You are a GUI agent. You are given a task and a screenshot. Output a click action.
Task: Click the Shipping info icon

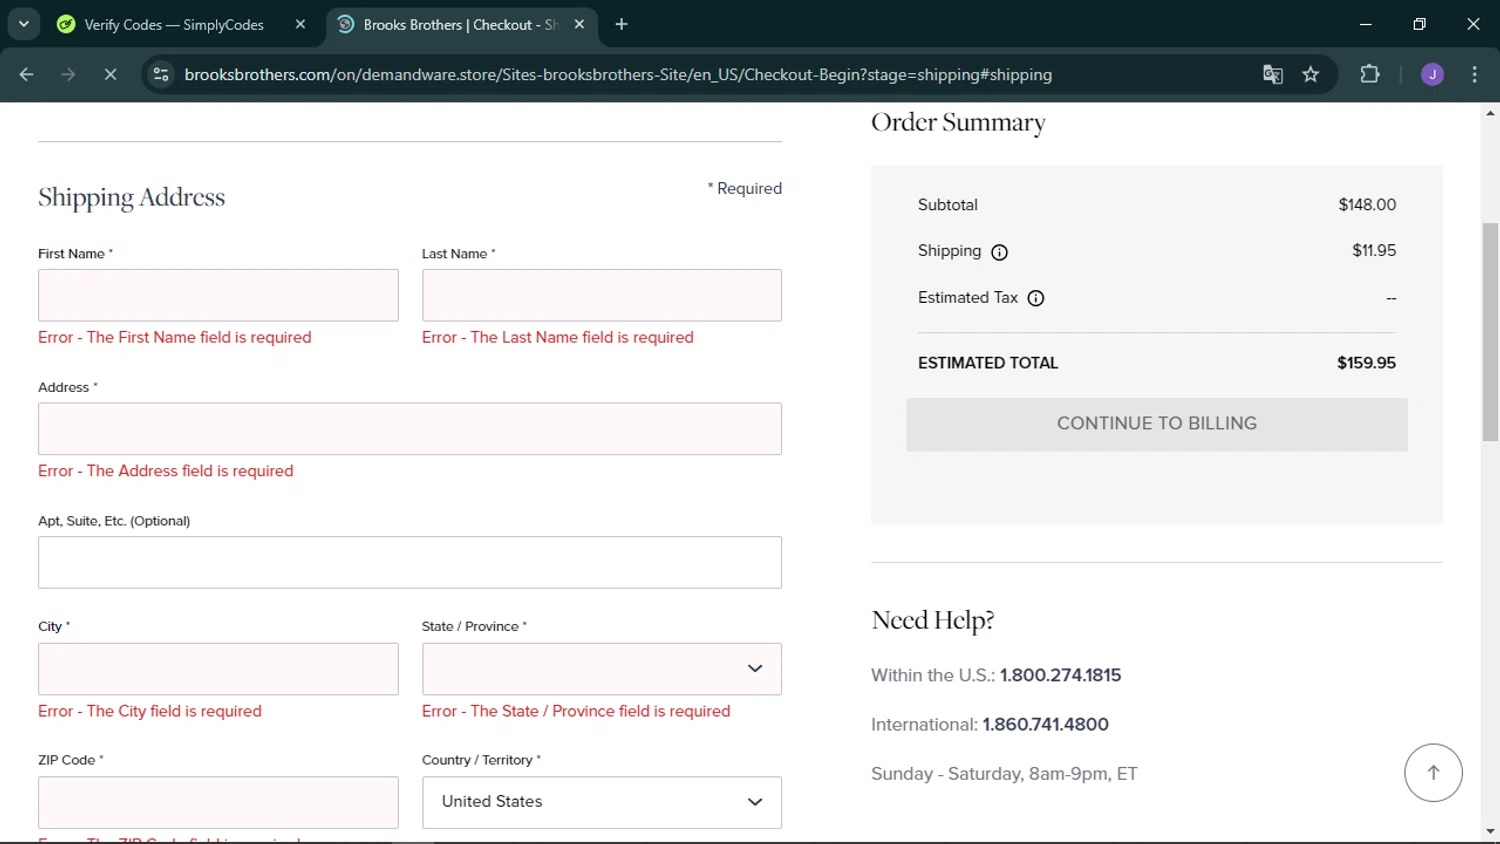(999, 252)
